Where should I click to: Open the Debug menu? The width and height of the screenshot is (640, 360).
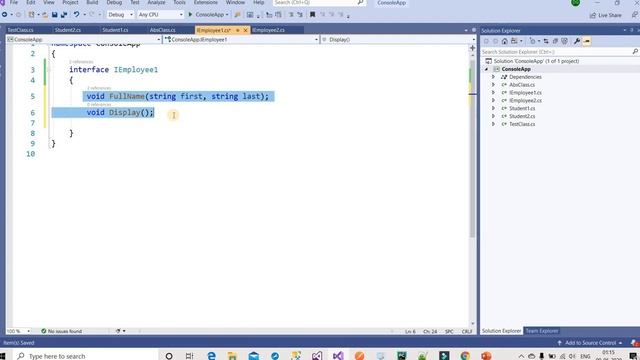(114, 2)
